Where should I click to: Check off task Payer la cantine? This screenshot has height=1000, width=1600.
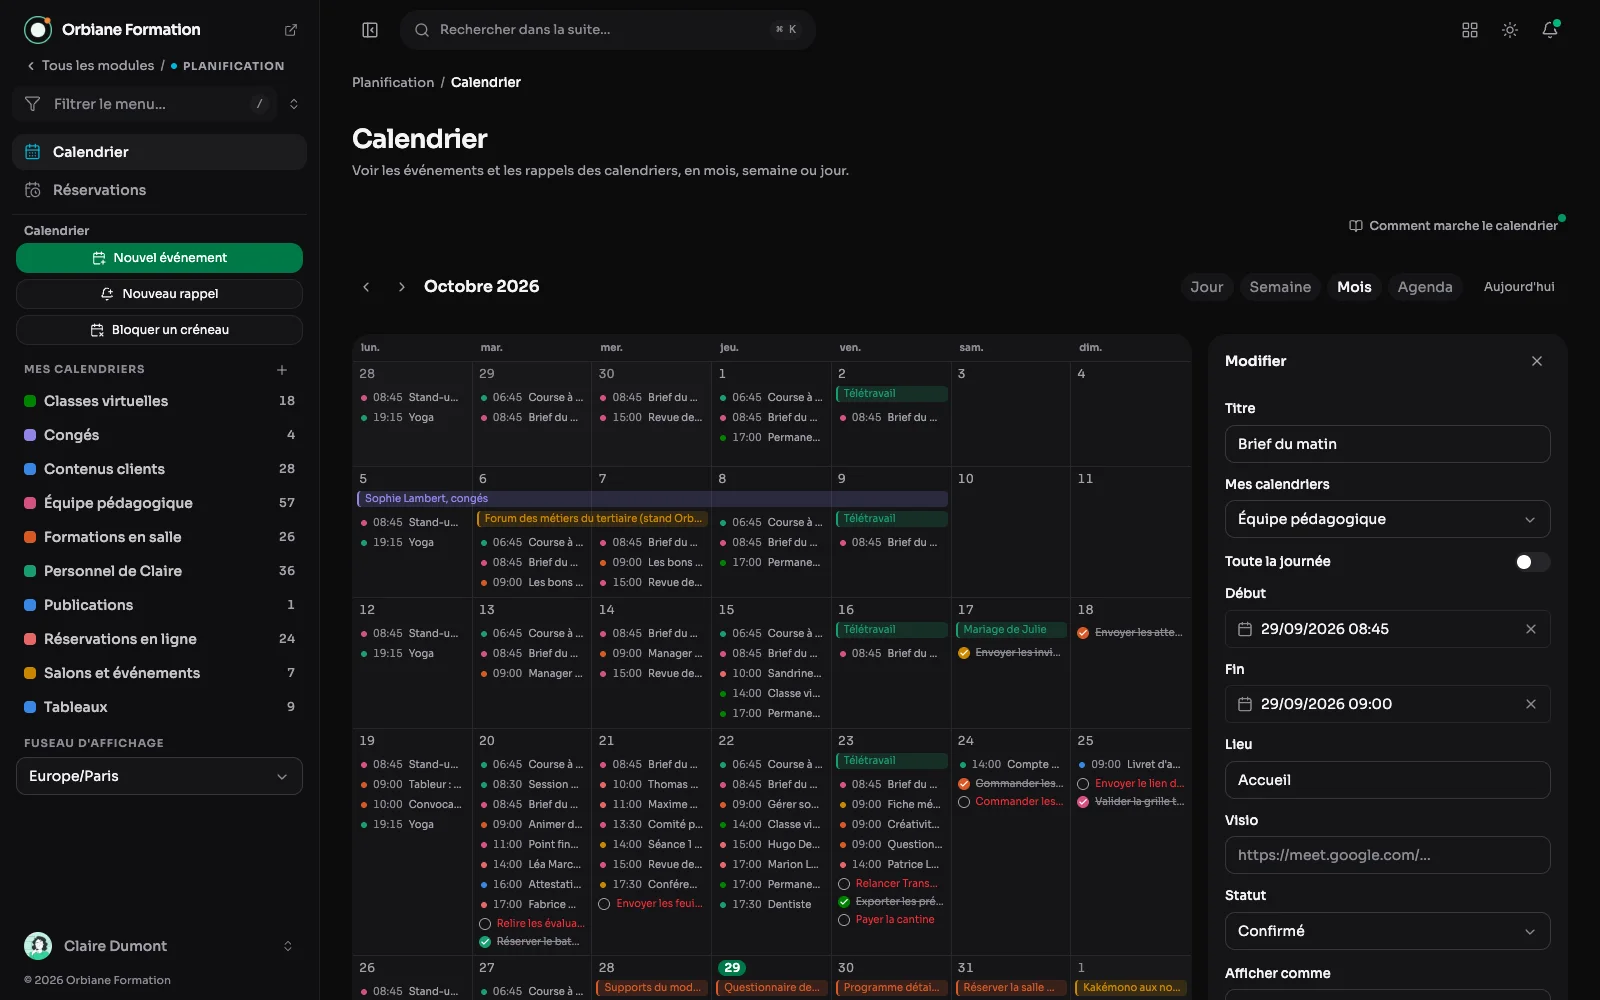click(x=844, y=920)
